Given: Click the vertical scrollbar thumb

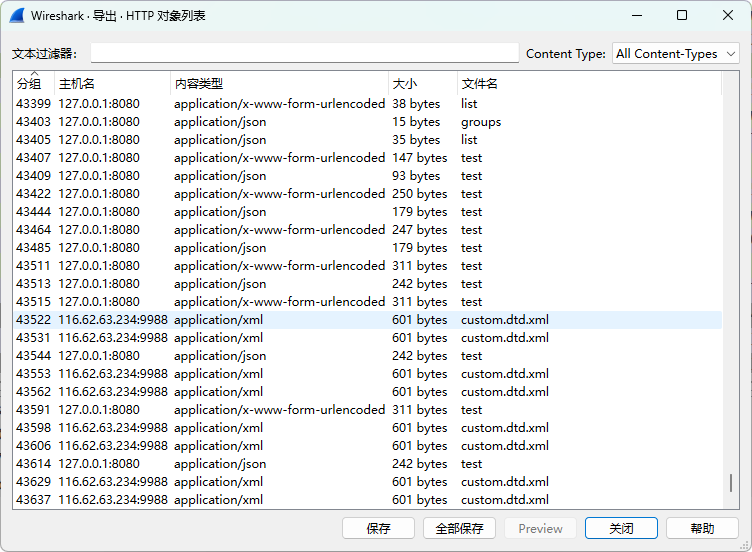Looking at the screenshot, I should point(730,483).
